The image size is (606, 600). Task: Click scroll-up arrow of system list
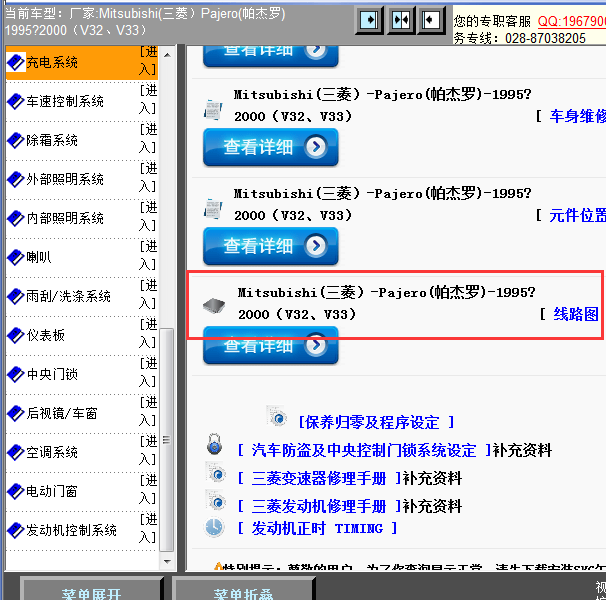click(167, 55)
